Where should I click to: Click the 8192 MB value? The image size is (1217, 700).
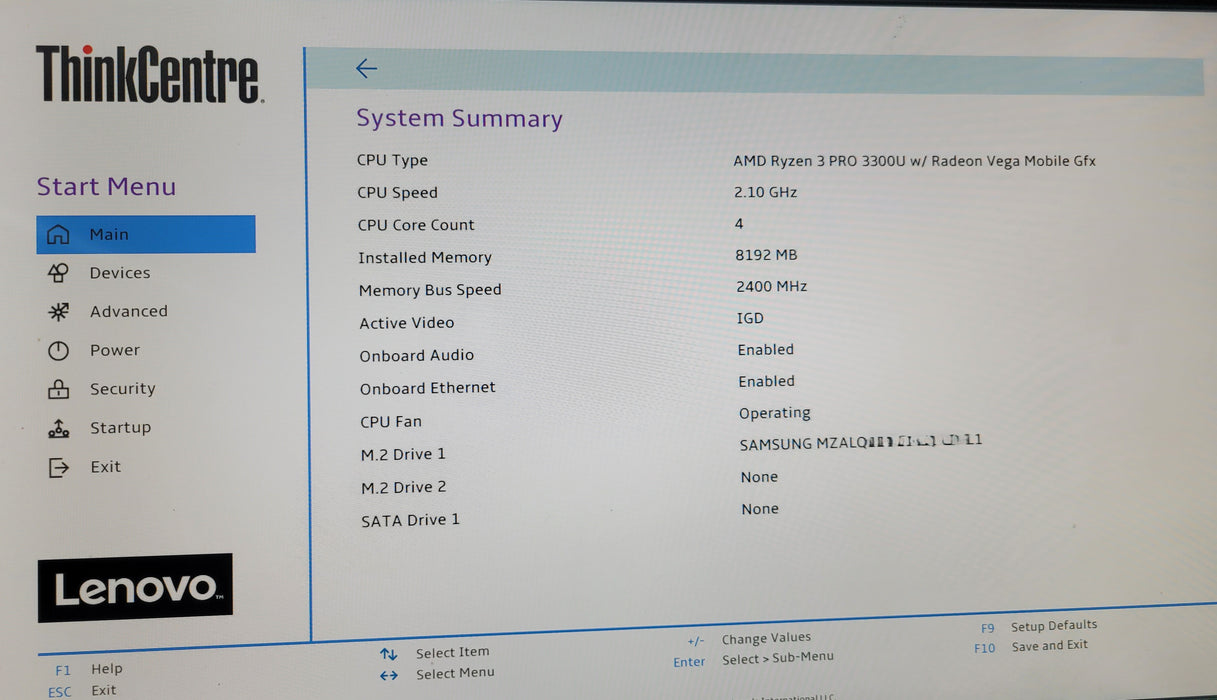(x=766, y=255)
